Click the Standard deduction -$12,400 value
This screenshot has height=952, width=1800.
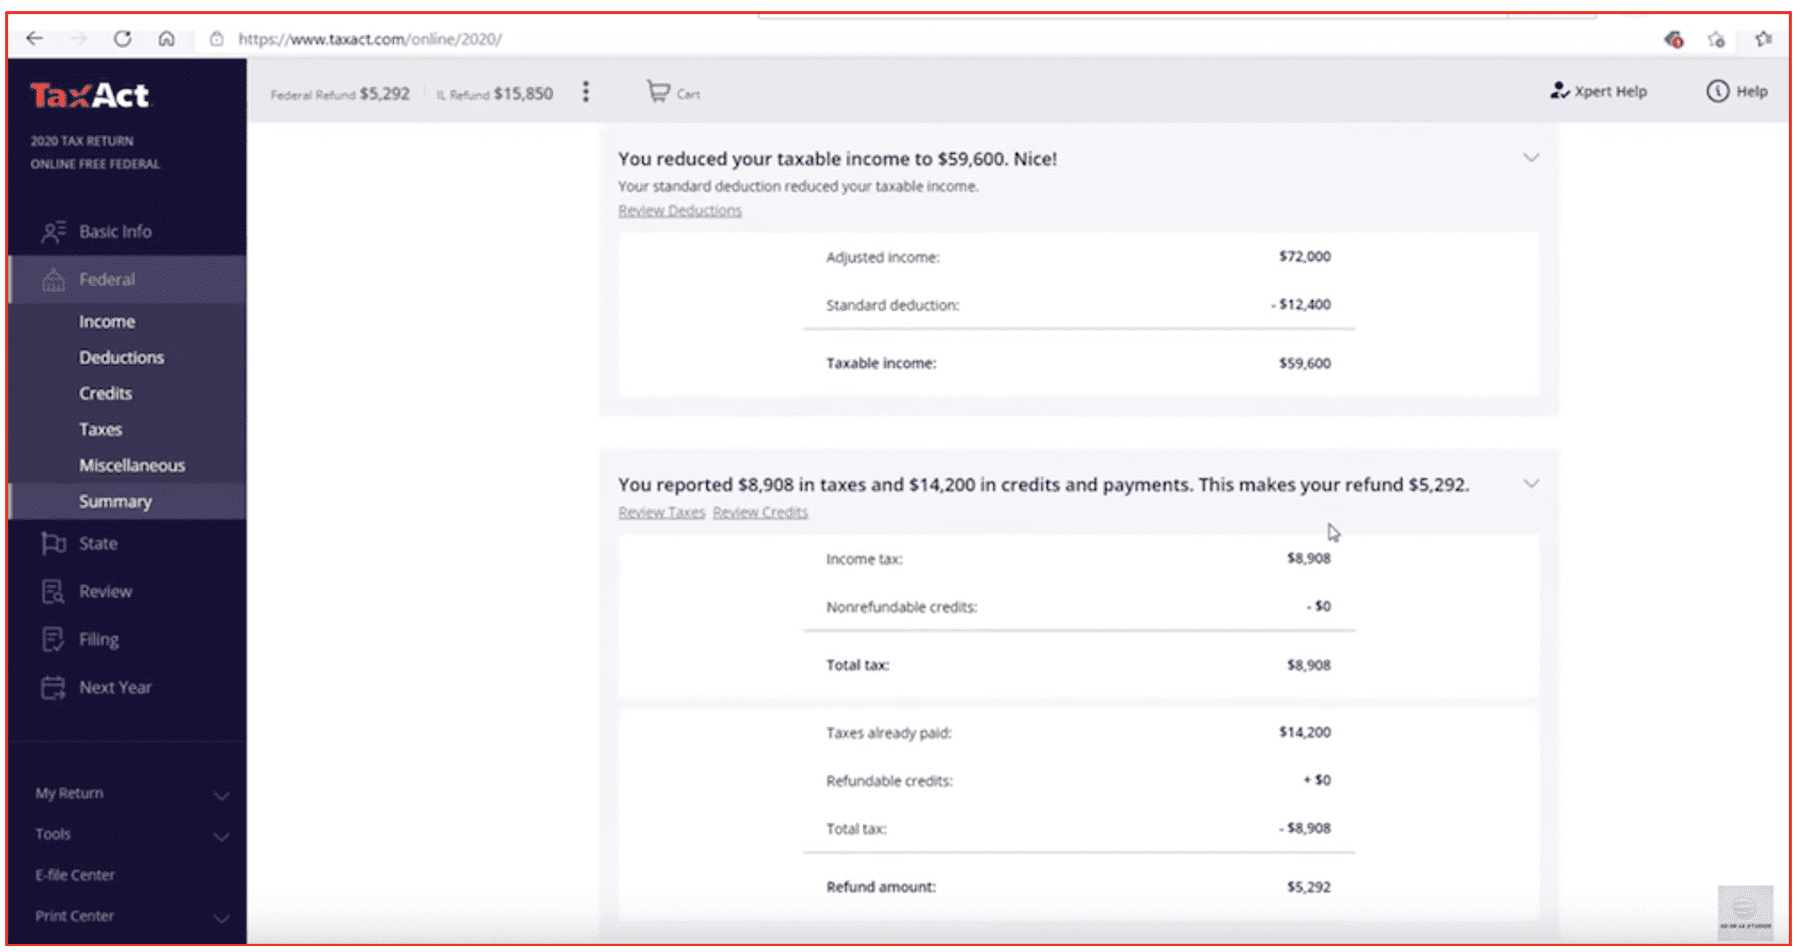coord(1301,305)
